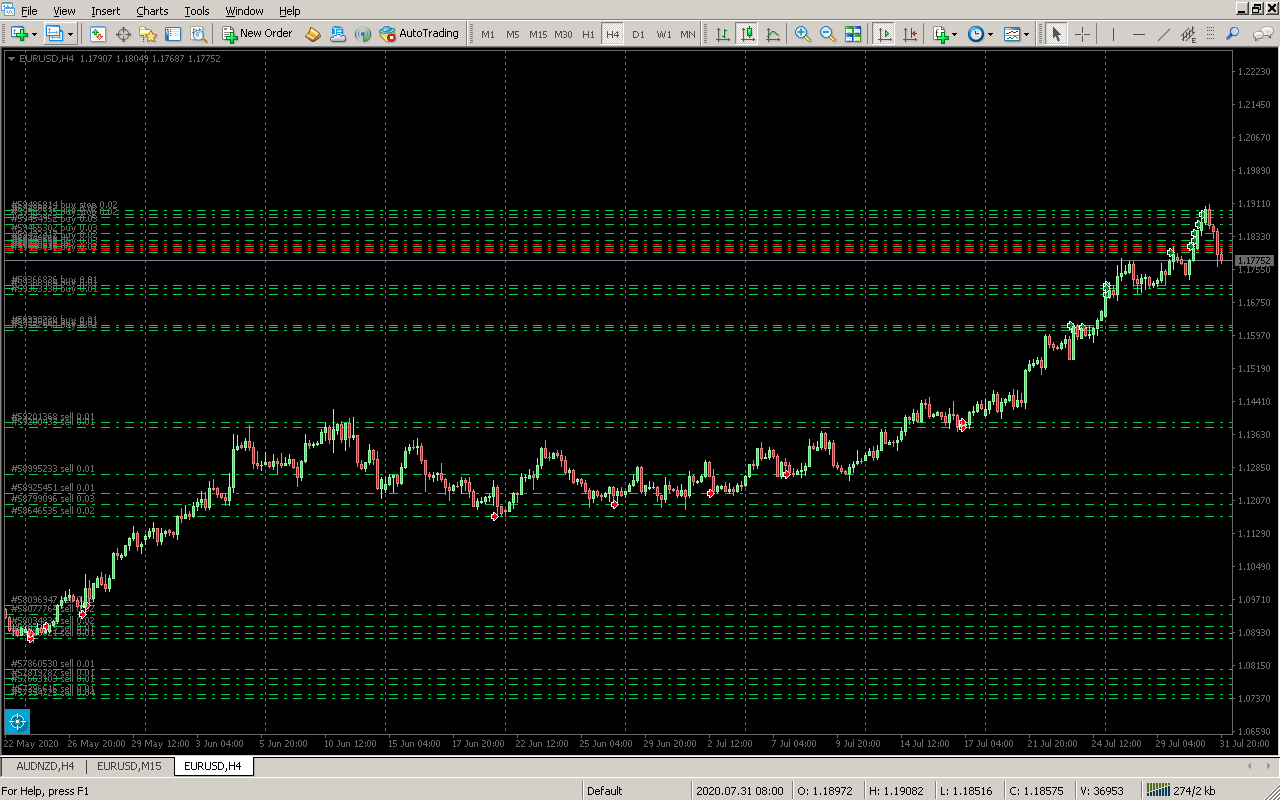Select the Equidistant Channel tool

point(1188,34)
